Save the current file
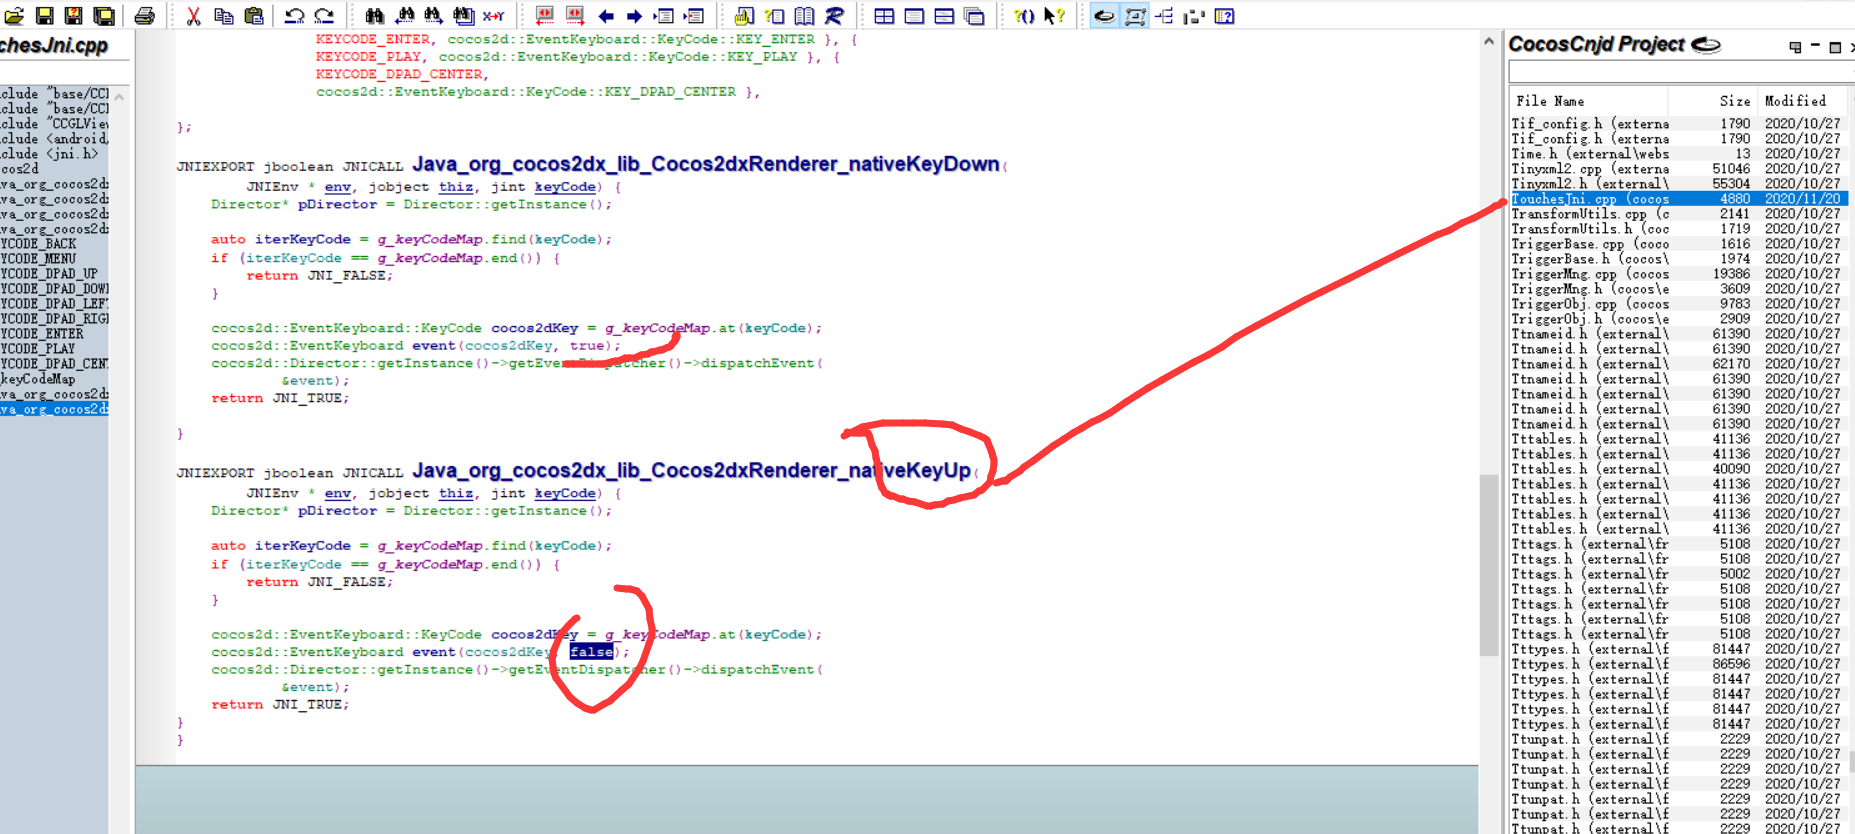The width and height of the screenshot is (1855, 834). (44, 16)
